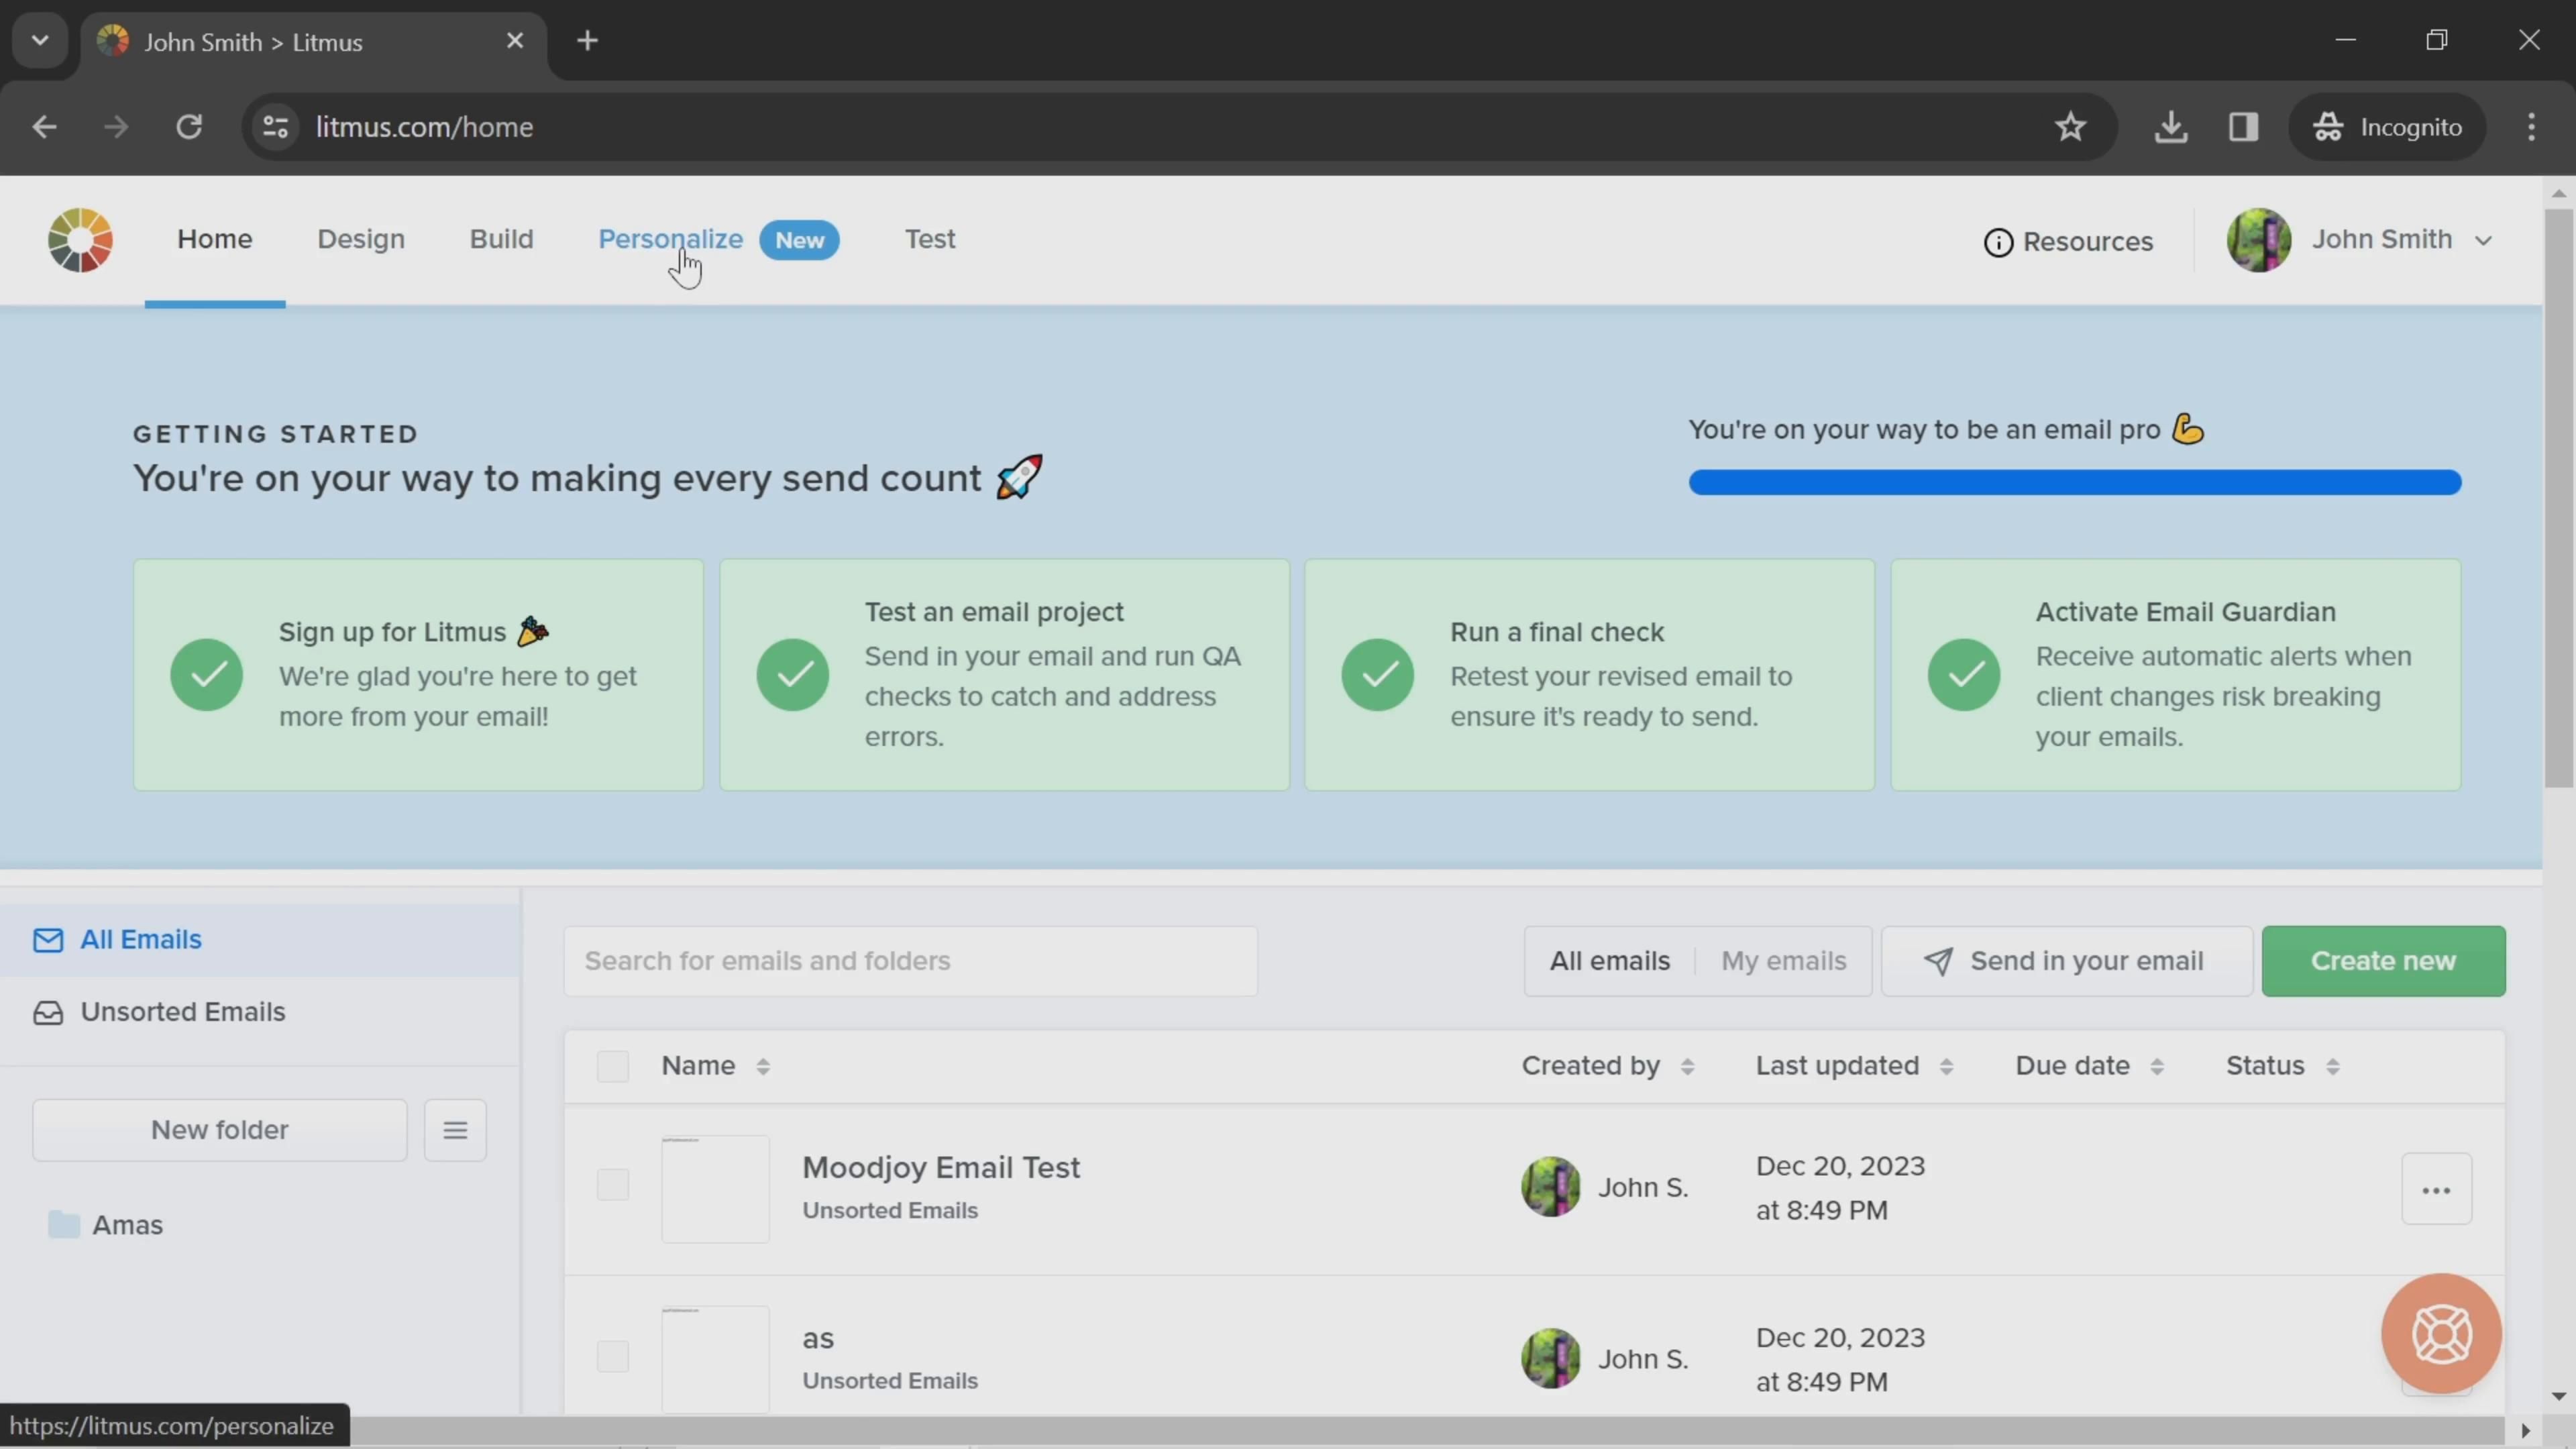Screen dimensions: 2576x1449
Task: Toggle the browser side panel icon
Action: point(2244,127)
